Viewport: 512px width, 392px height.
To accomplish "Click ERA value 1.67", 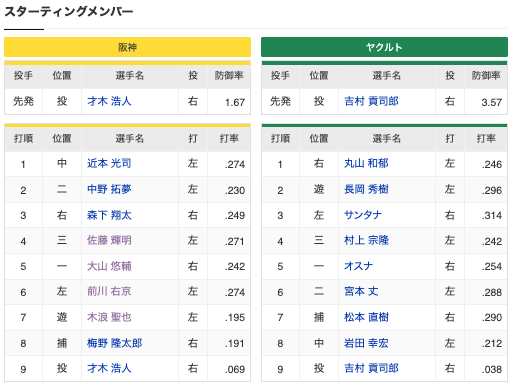I will point(235,102).
